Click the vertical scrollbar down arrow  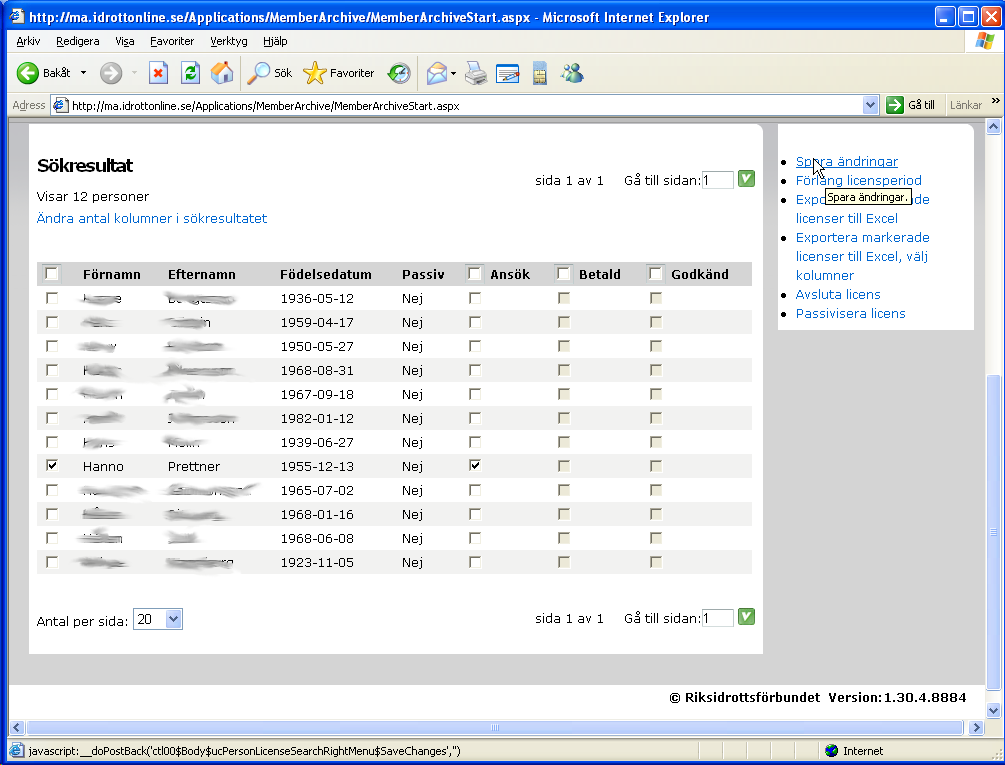click(x=993, y=710)
